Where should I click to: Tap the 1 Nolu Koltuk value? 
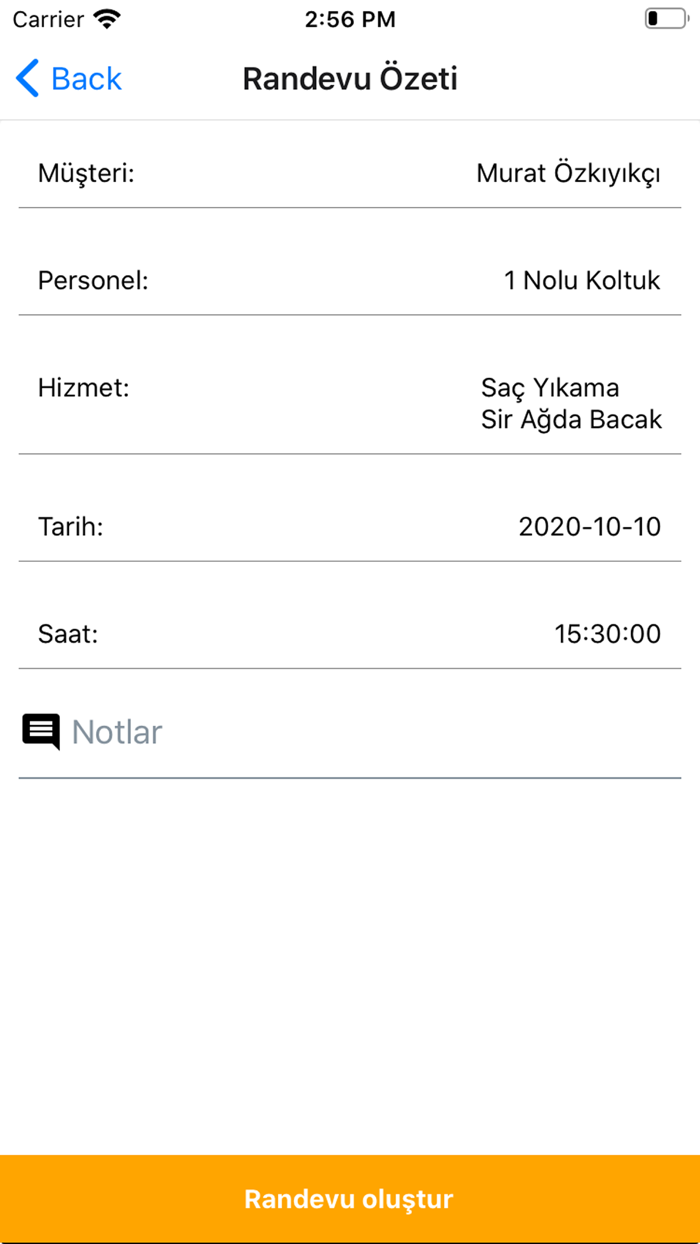(583, 280)
